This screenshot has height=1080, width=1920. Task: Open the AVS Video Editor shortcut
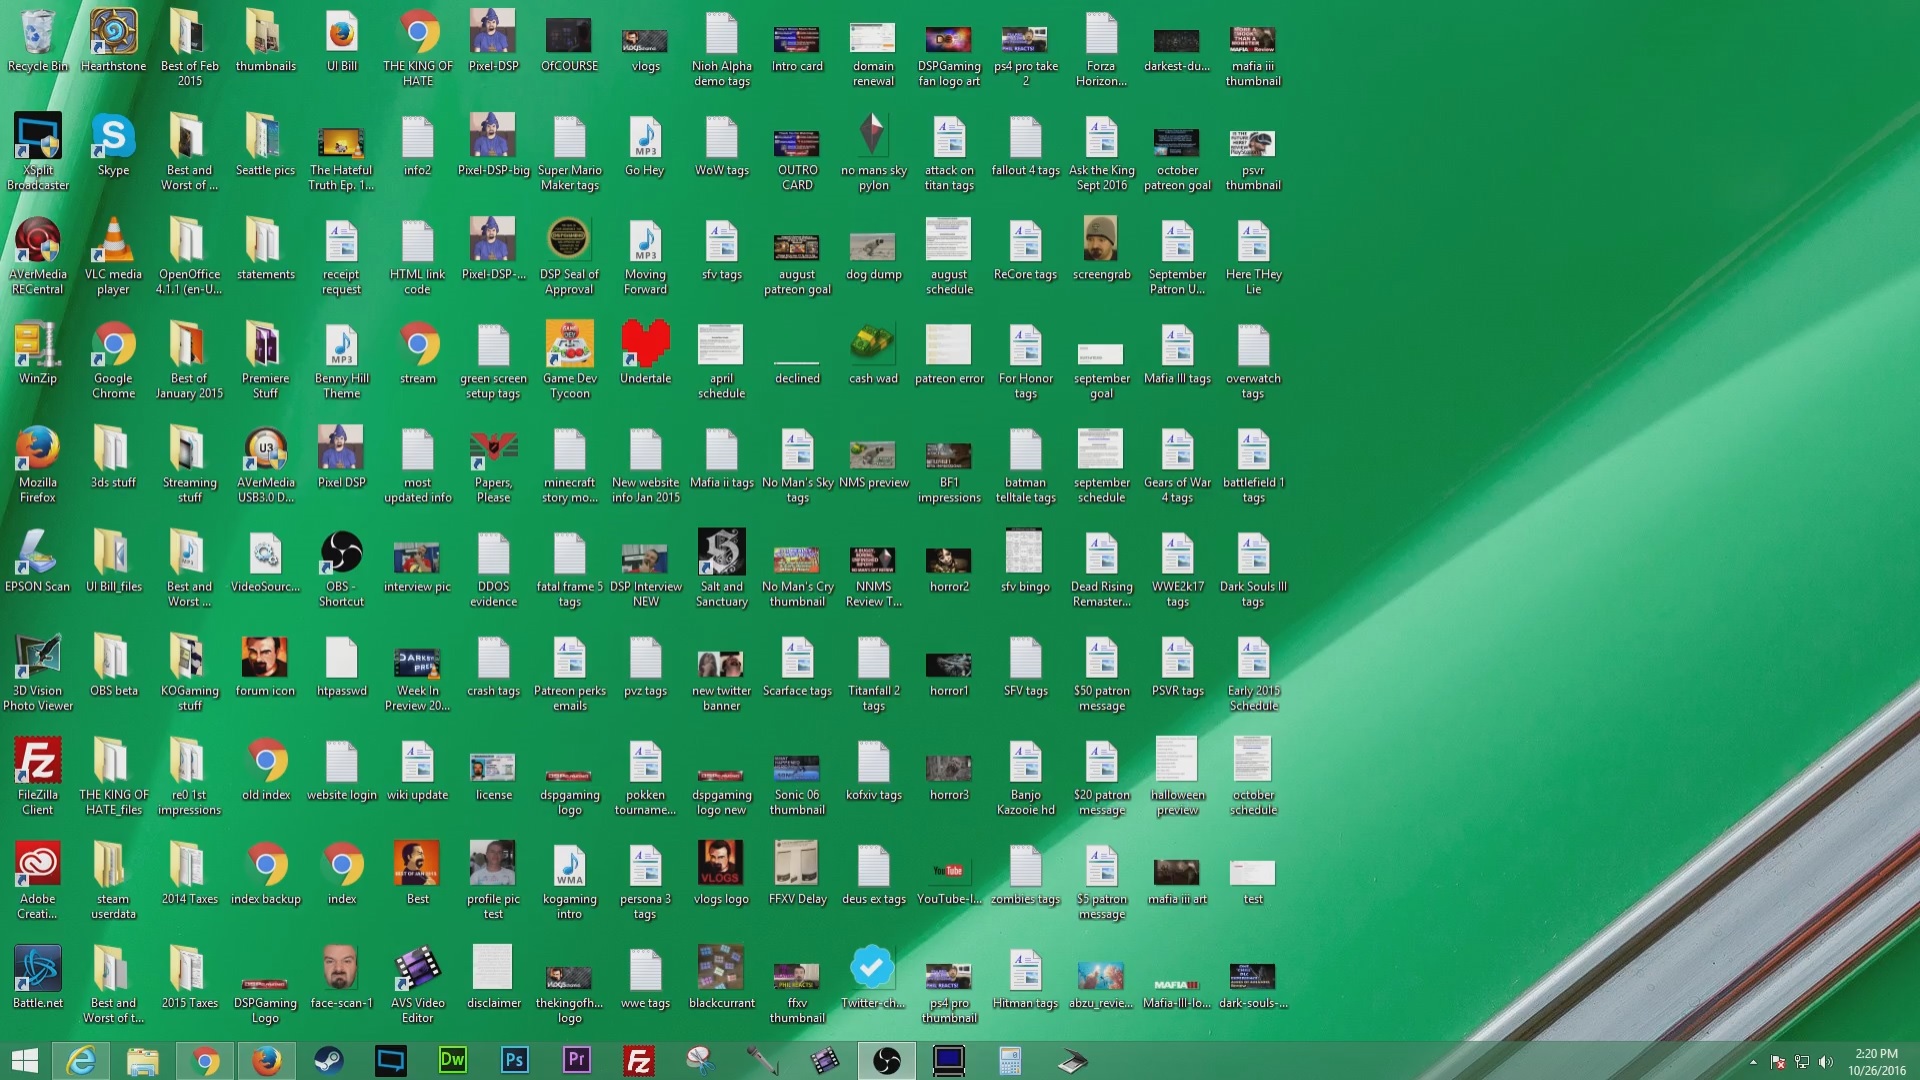point(417,984)
